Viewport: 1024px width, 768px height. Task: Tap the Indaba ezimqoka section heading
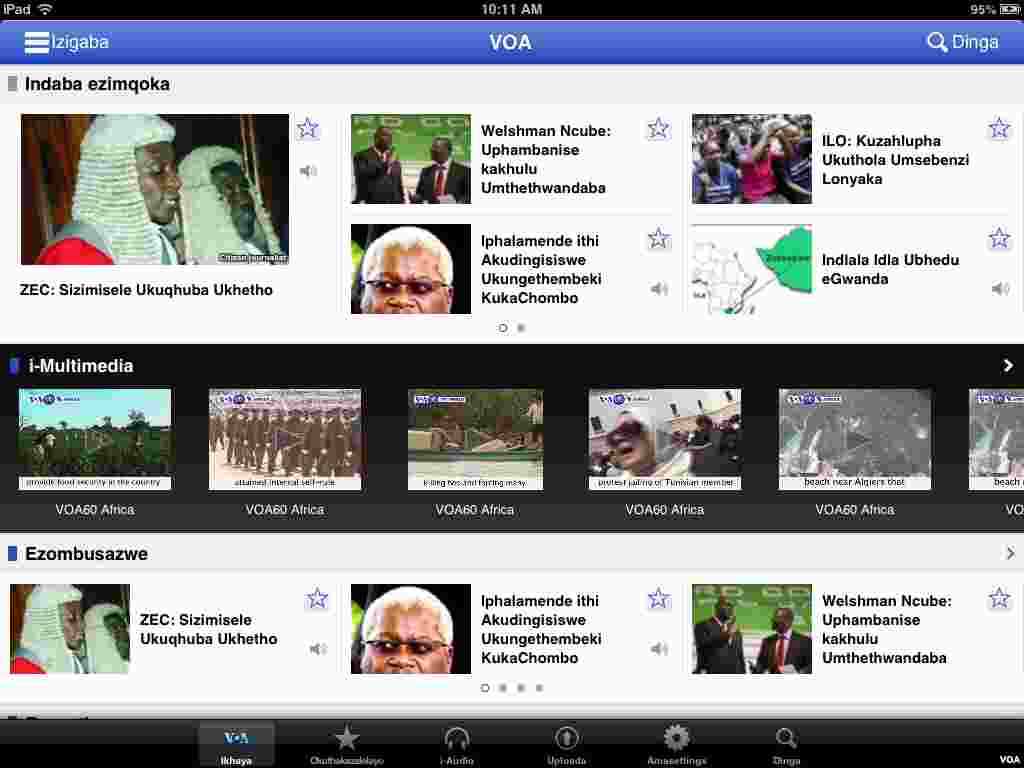[x=97, y=84]
